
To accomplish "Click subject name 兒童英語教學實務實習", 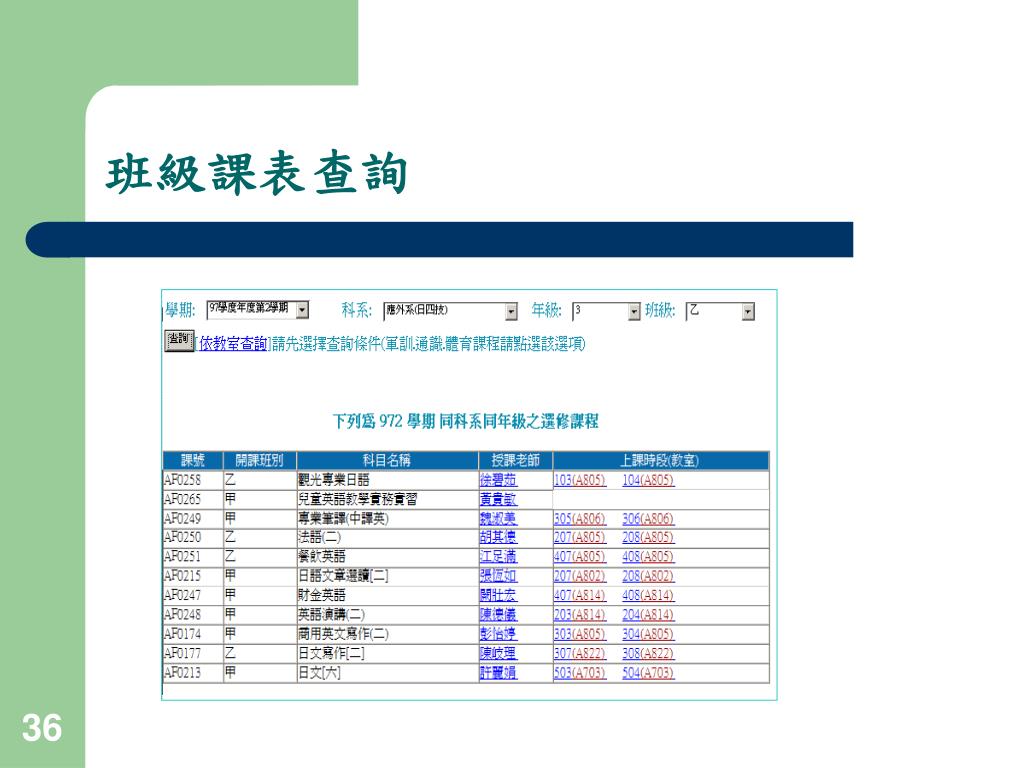I will pyautogui.click(x=357, y=500).
